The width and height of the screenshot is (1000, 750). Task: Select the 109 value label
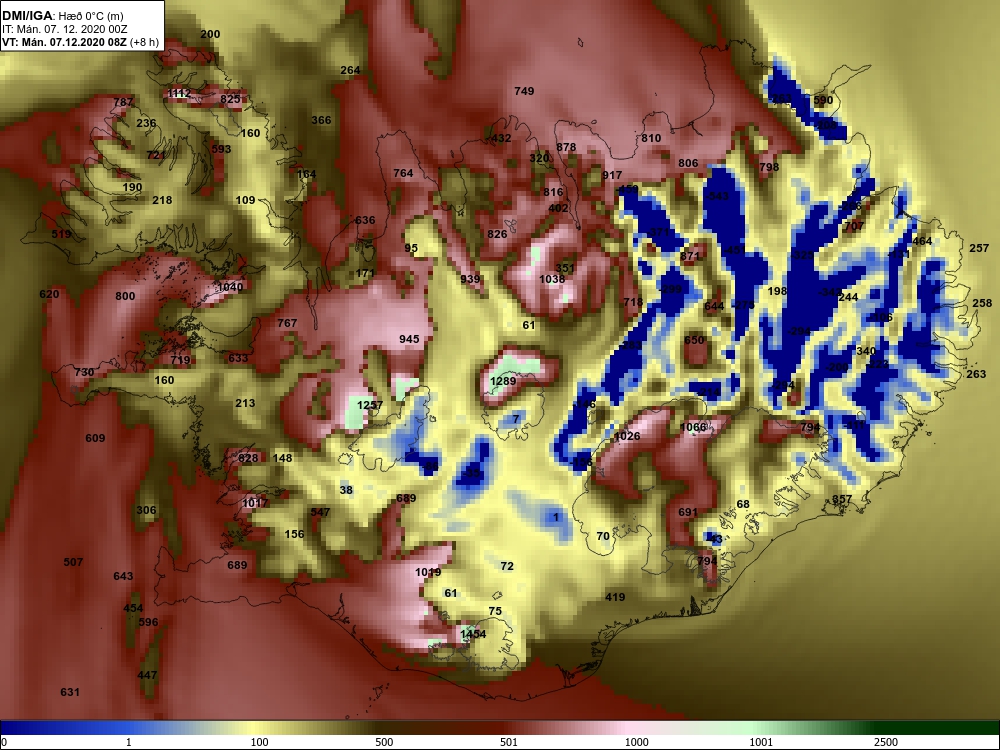tap(246, 200)
